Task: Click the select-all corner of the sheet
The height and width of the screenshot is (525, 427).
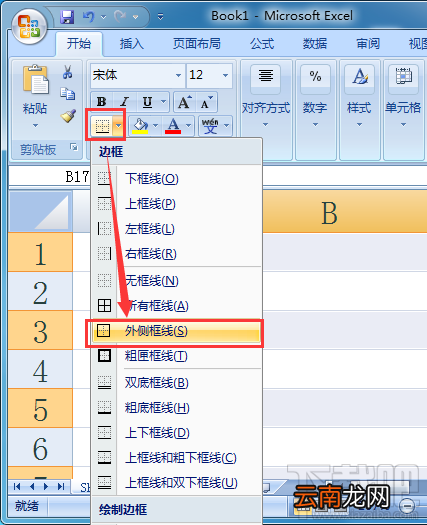Action: click(x=41, y=212)
